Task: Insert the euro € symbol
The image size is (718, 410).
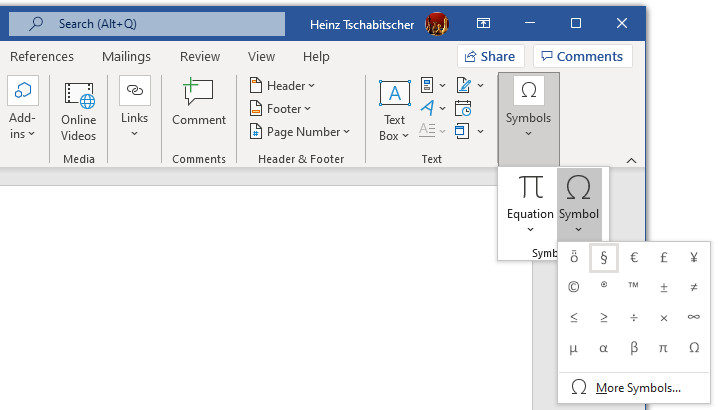Action: pyautogui.click(x=634, y=258)
